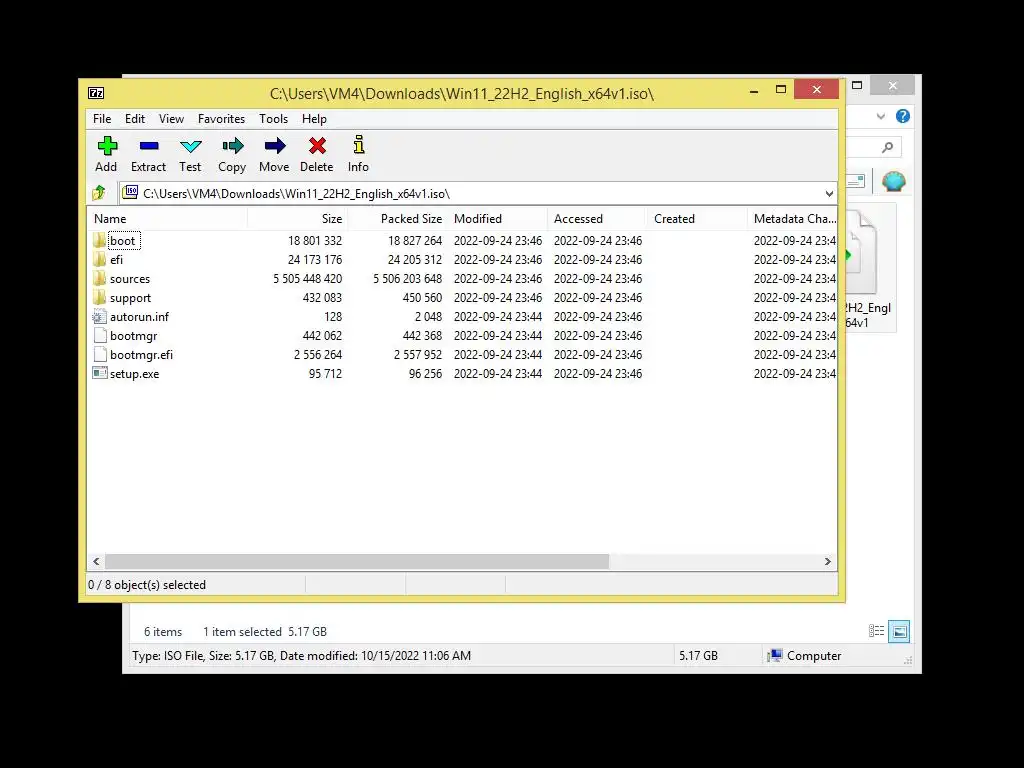This screenshot has height=768, width=1024.
Task: Go up one folder level icon
Action: coord(99,193)
